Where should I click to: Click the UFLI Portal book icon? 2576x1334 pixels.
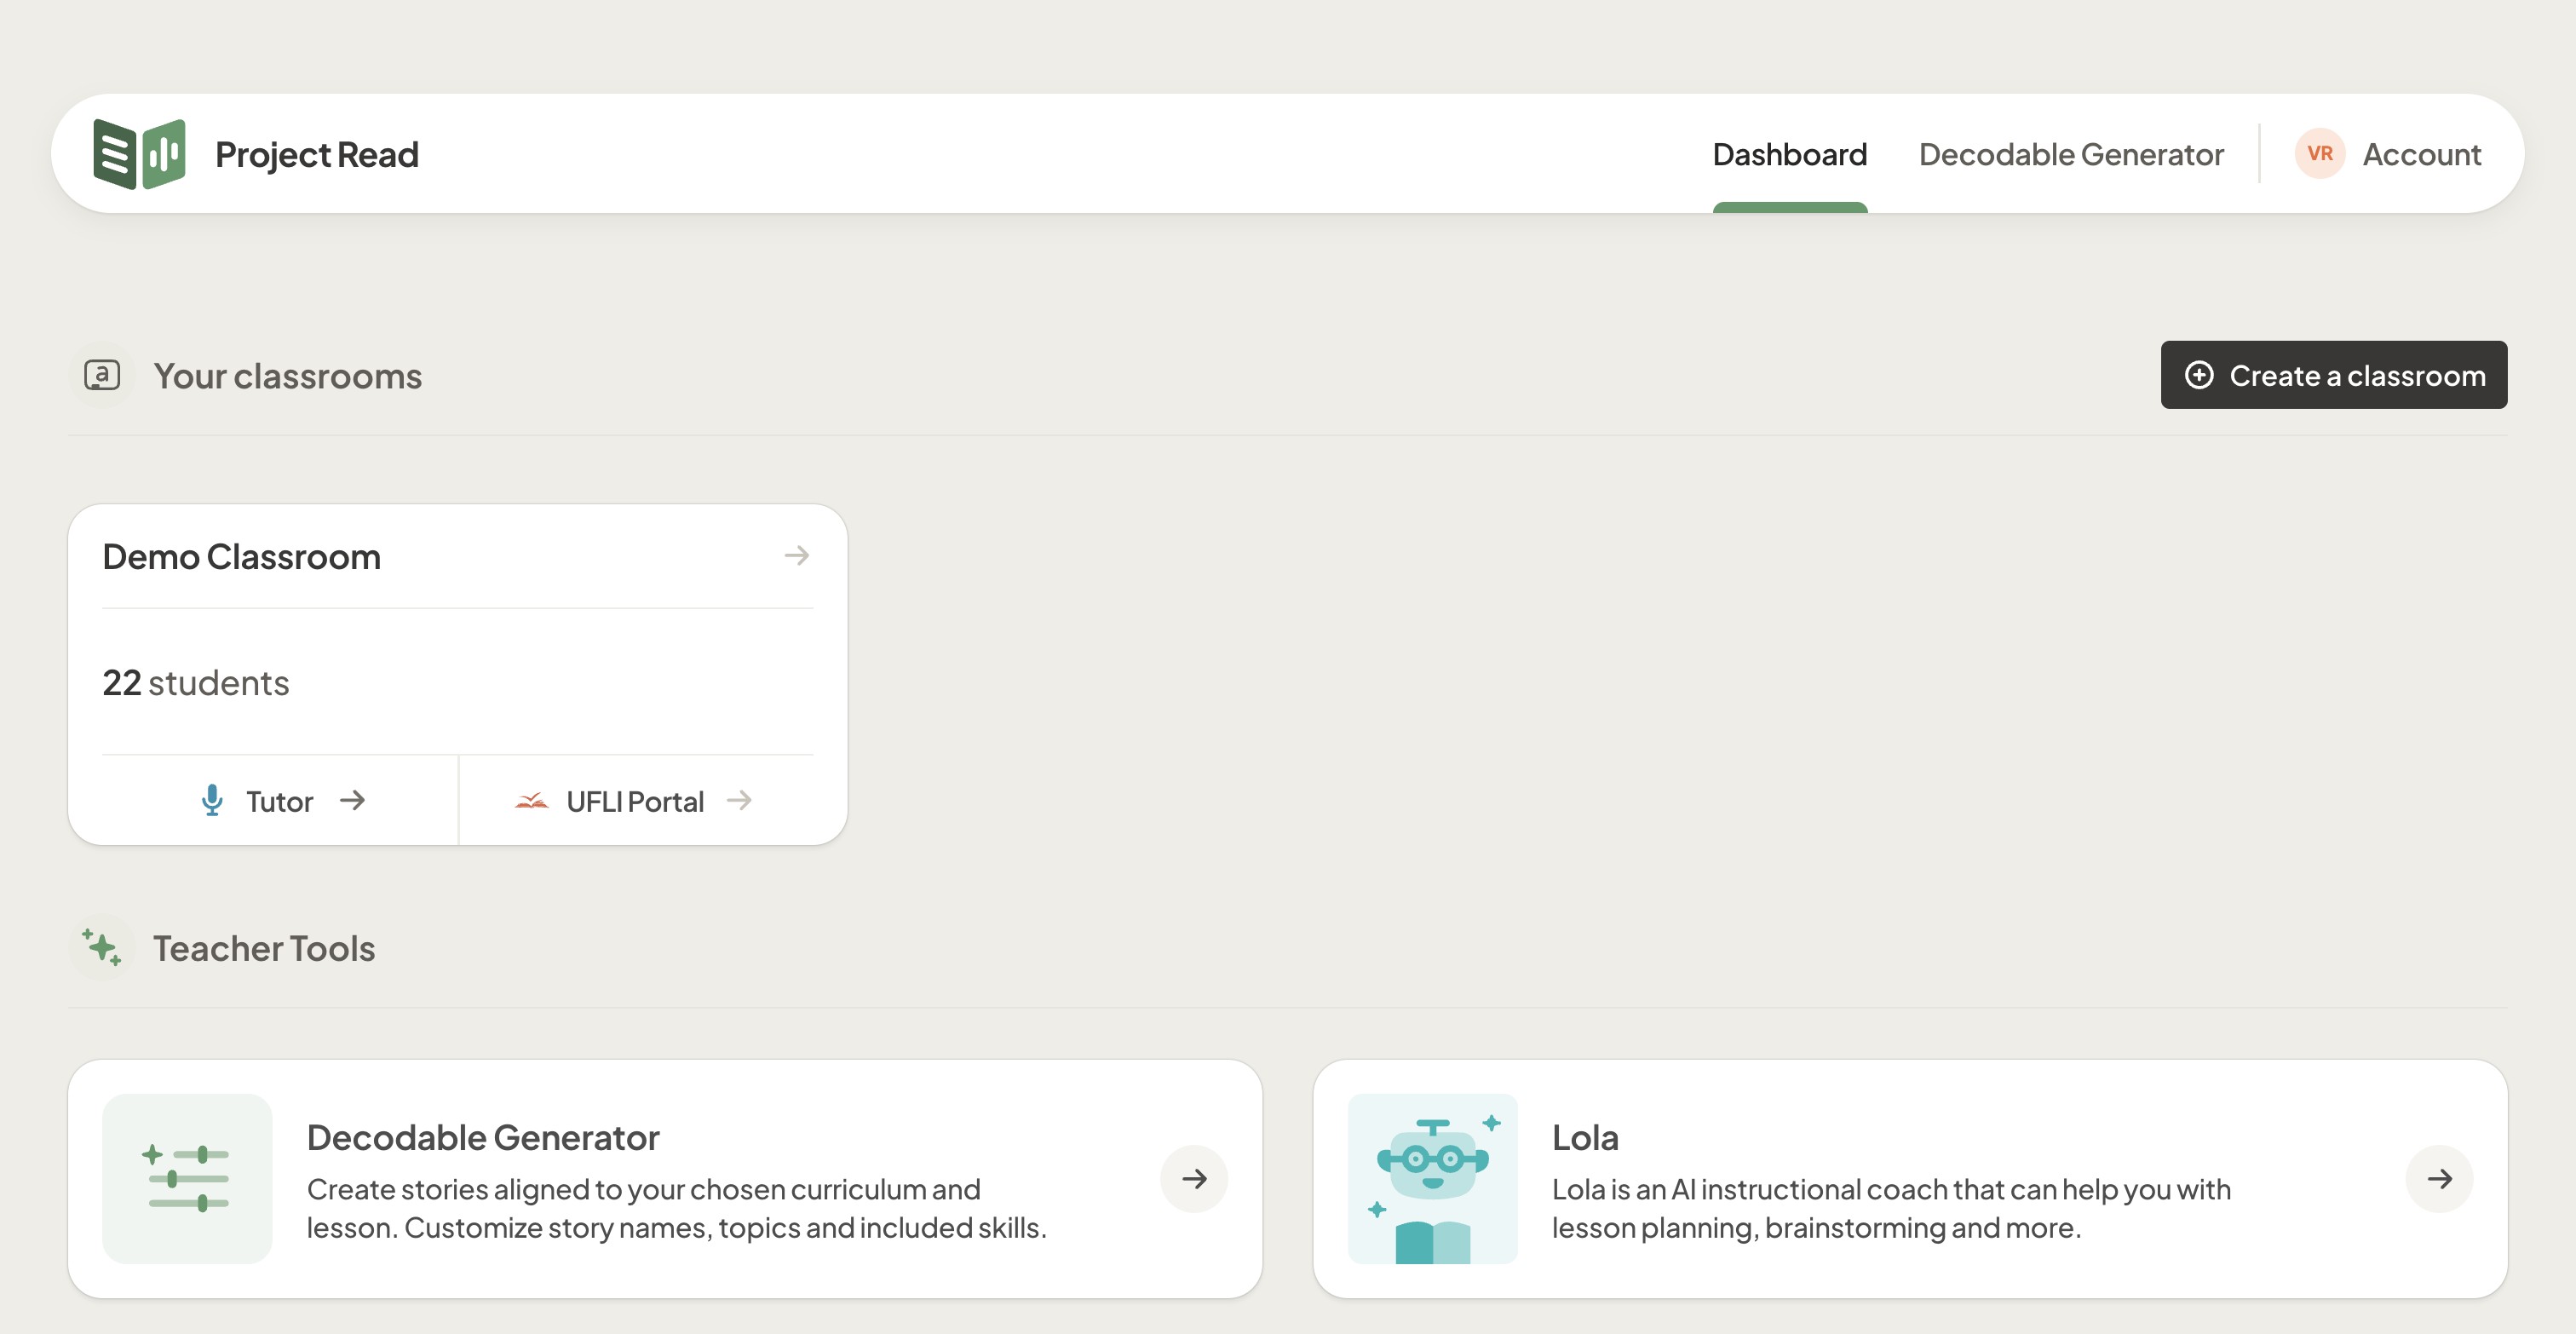tap(532, 800)
